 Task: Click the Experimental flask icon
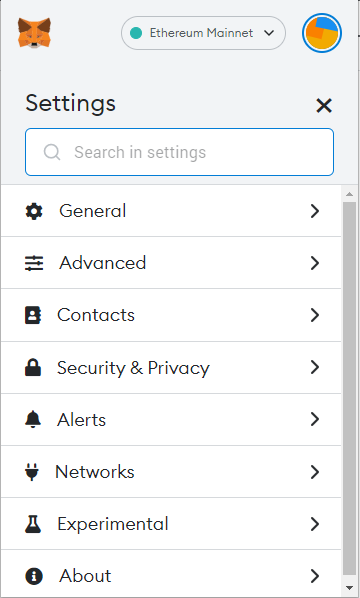[x=33, y=524]
